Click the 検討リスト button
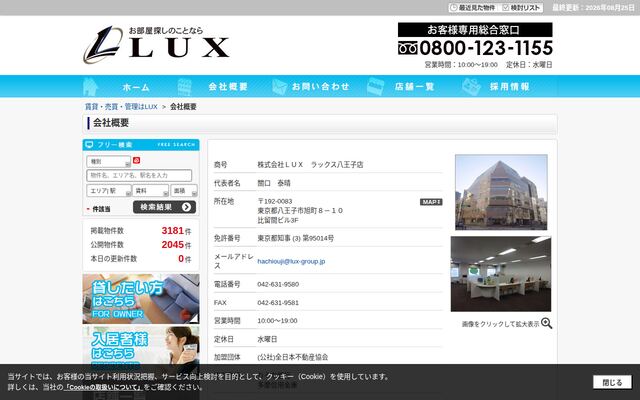The image size is (640, 400). pyautogui.click(x=521, y=8)
